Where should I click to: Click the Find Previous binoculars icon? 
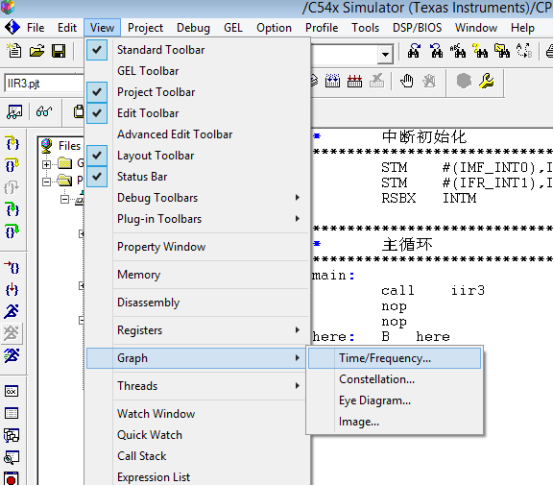click(437, 51)
